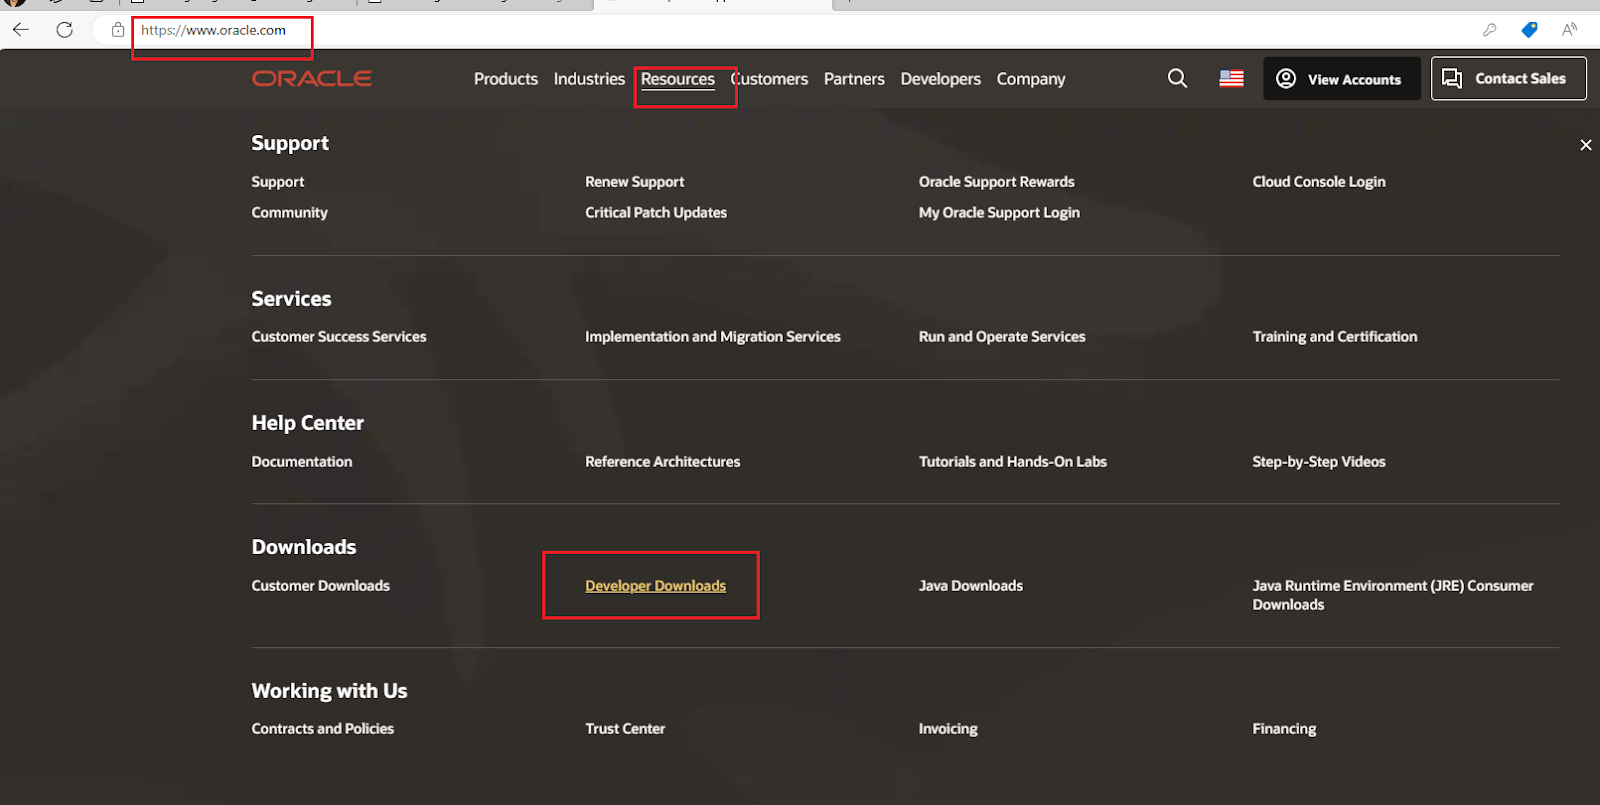Select the Resources menu item
Screen dimensions: 1600x805
pyautogui.click(x=678, y=79)
